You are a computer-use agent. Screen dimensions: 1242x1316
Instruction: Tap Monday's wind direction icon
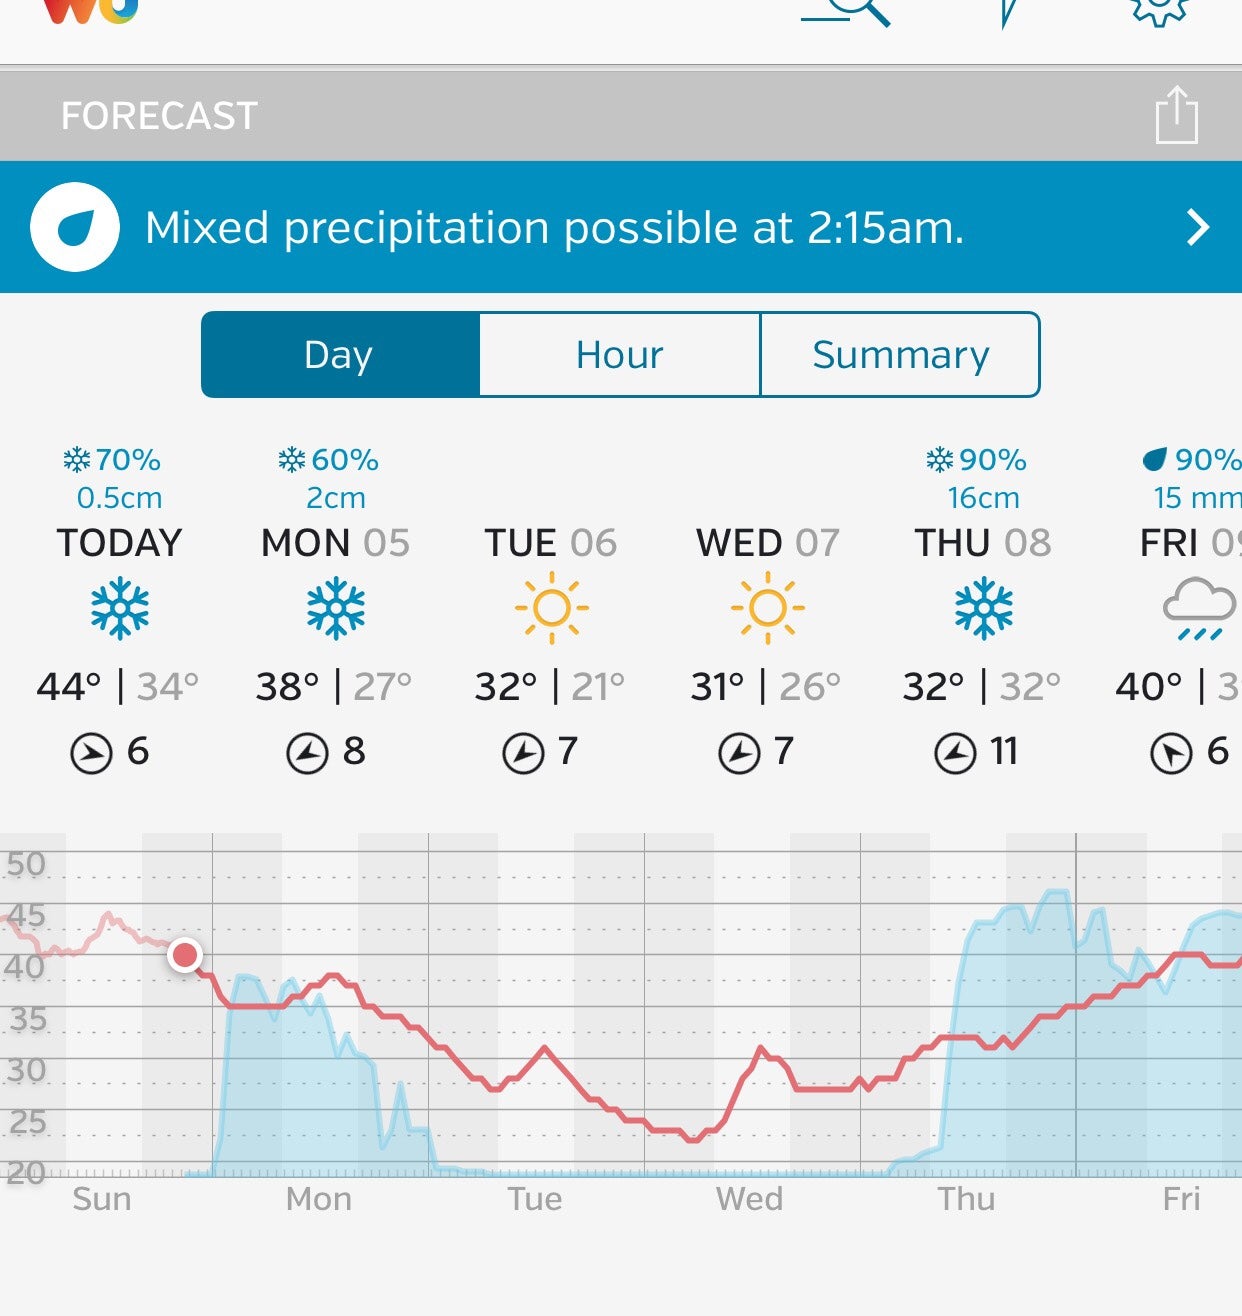coord(307,753)
